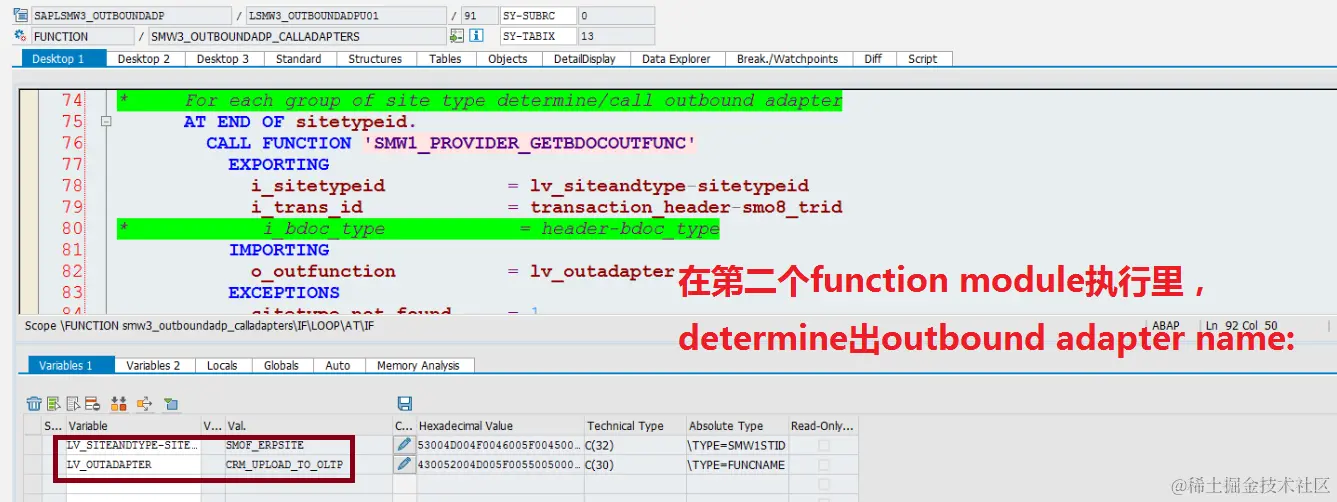The image size is (1337, 502).
Task: Switch to the Desktop 2 tab
Action: (x=144, y=59)
